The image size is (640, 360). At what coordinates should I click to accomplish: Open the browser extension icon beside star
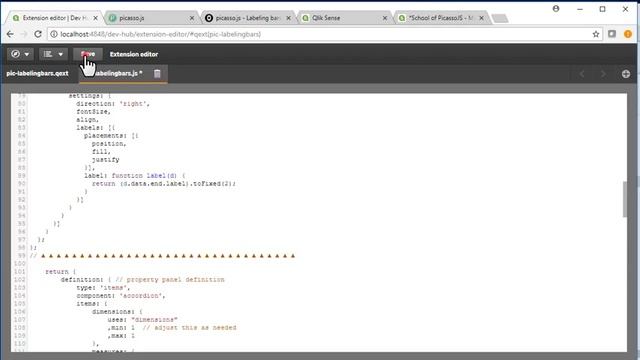pyautogui.click(x=612, y=34)
